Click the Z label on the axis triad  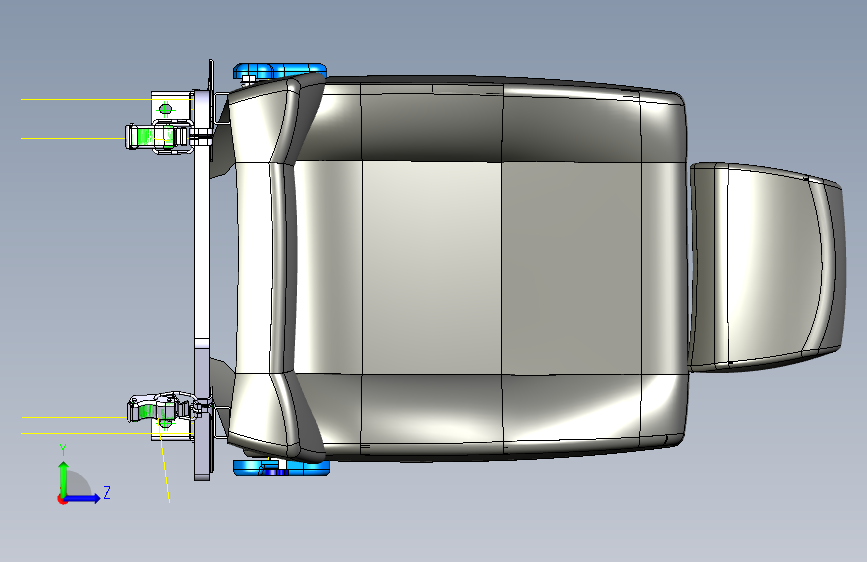107,492
